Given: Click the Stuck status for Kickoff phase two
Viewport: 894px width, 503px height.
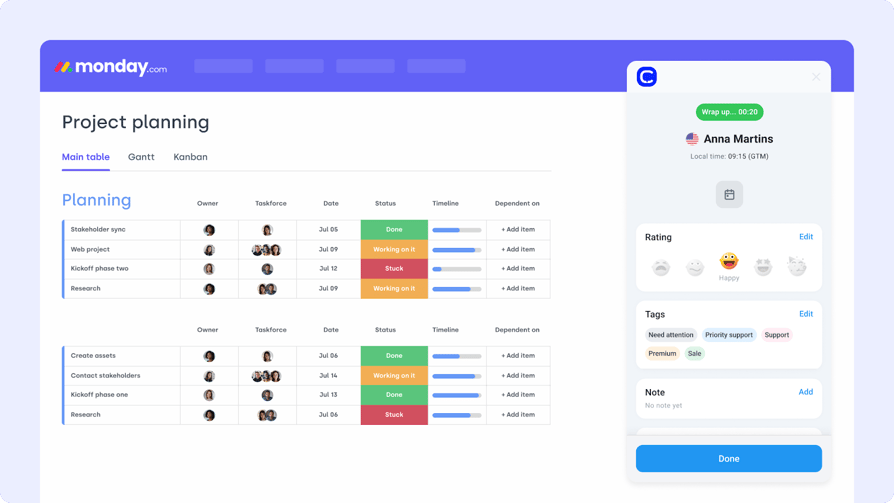Looking at the screenshot, I should (x=394, y=269).
